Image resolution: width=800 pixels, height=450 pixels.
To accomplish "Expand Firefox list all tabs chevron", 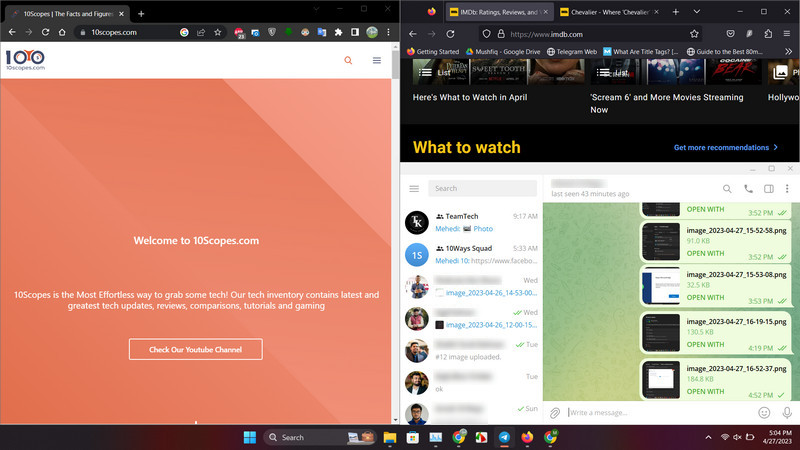I will coord(696,12).
